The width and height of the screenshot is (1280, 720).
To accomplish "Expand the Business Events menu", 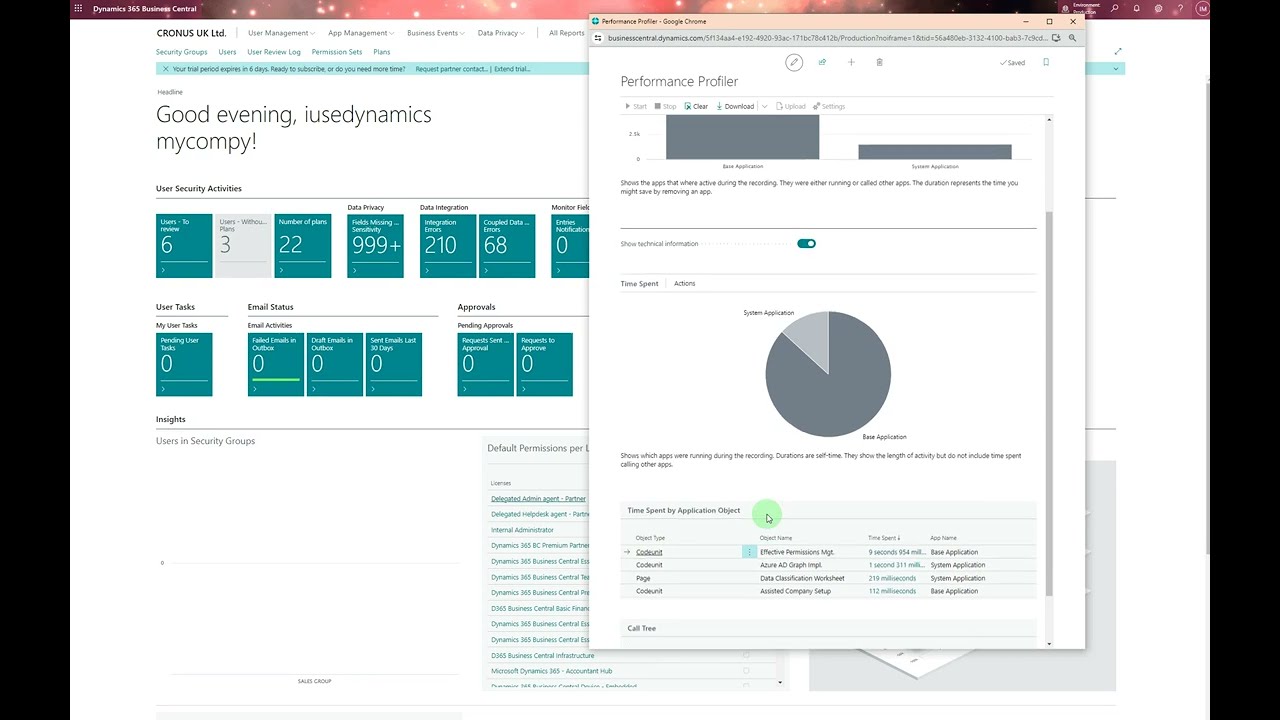I will click(x=435, y=33).
